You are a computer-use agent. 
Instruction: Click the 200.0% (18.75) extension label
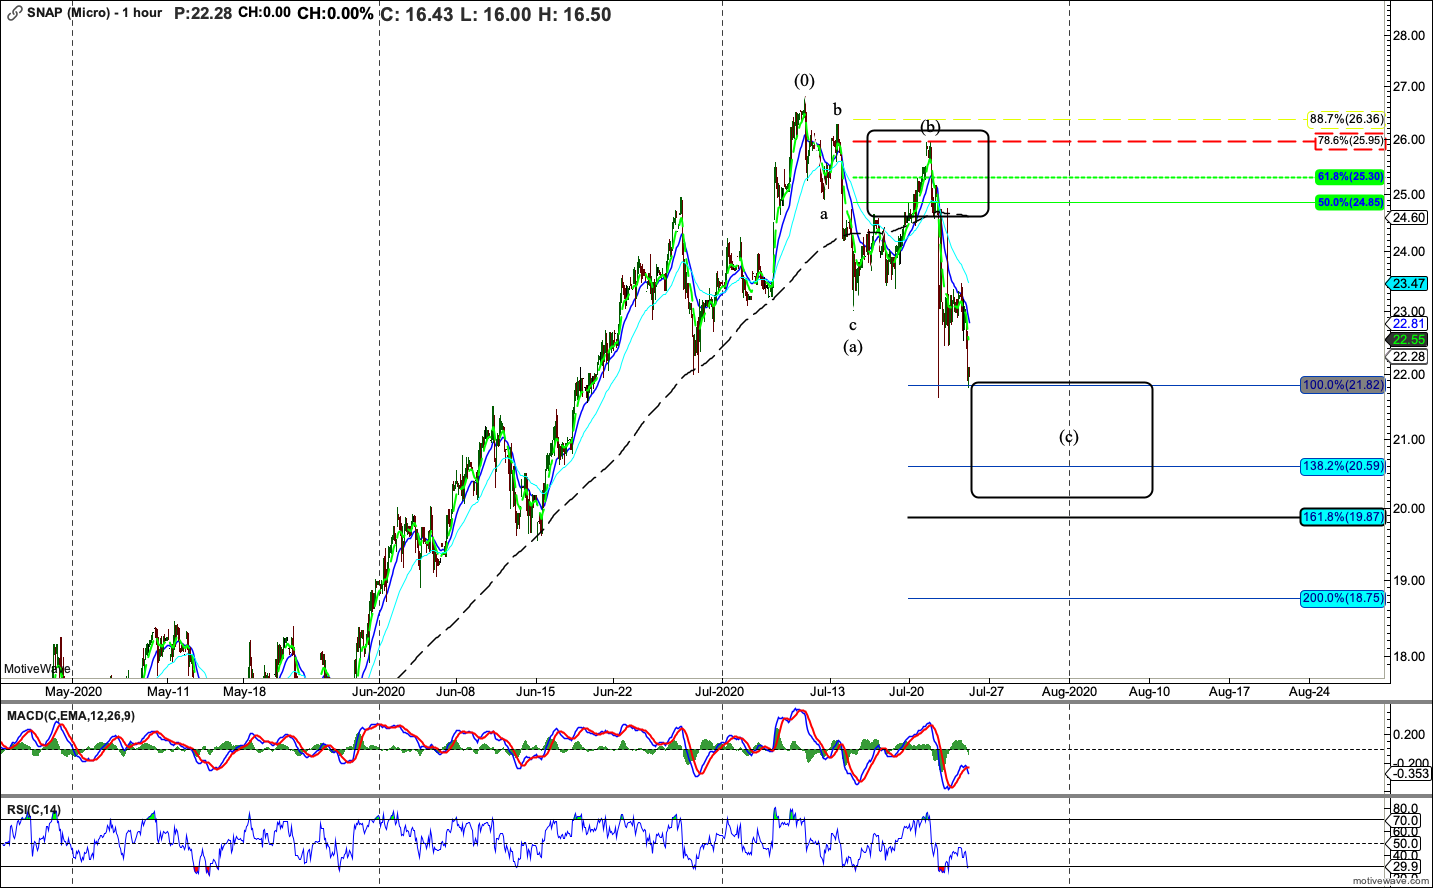click(x=1342, y=598)
